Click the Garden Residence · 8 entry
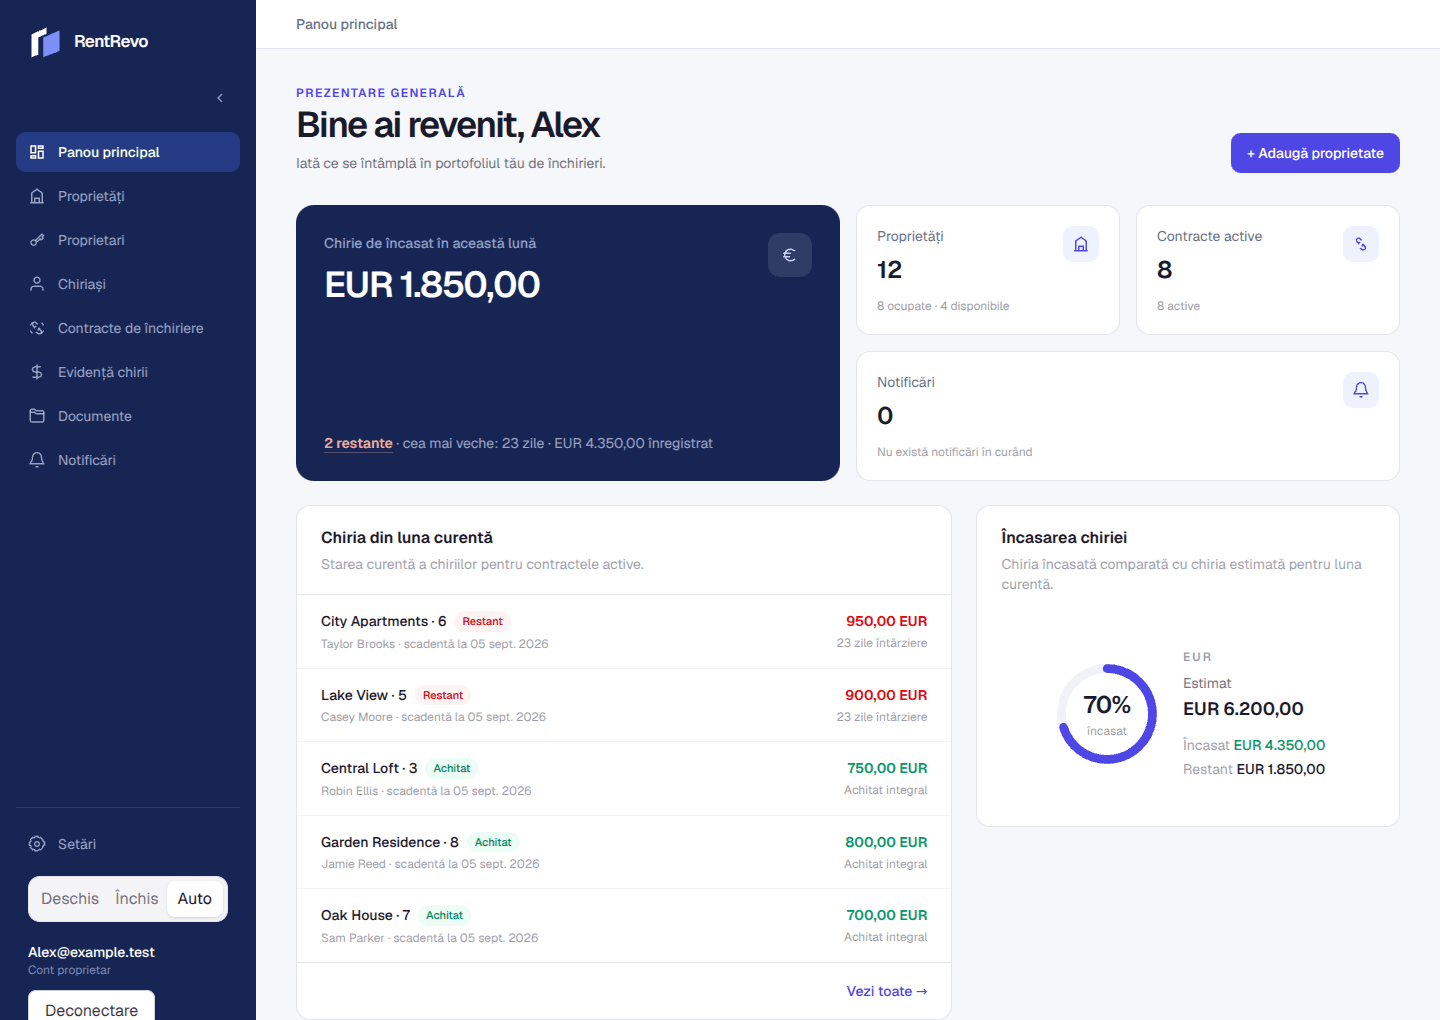1440x1020 pixels. click(x=624, y=852)
